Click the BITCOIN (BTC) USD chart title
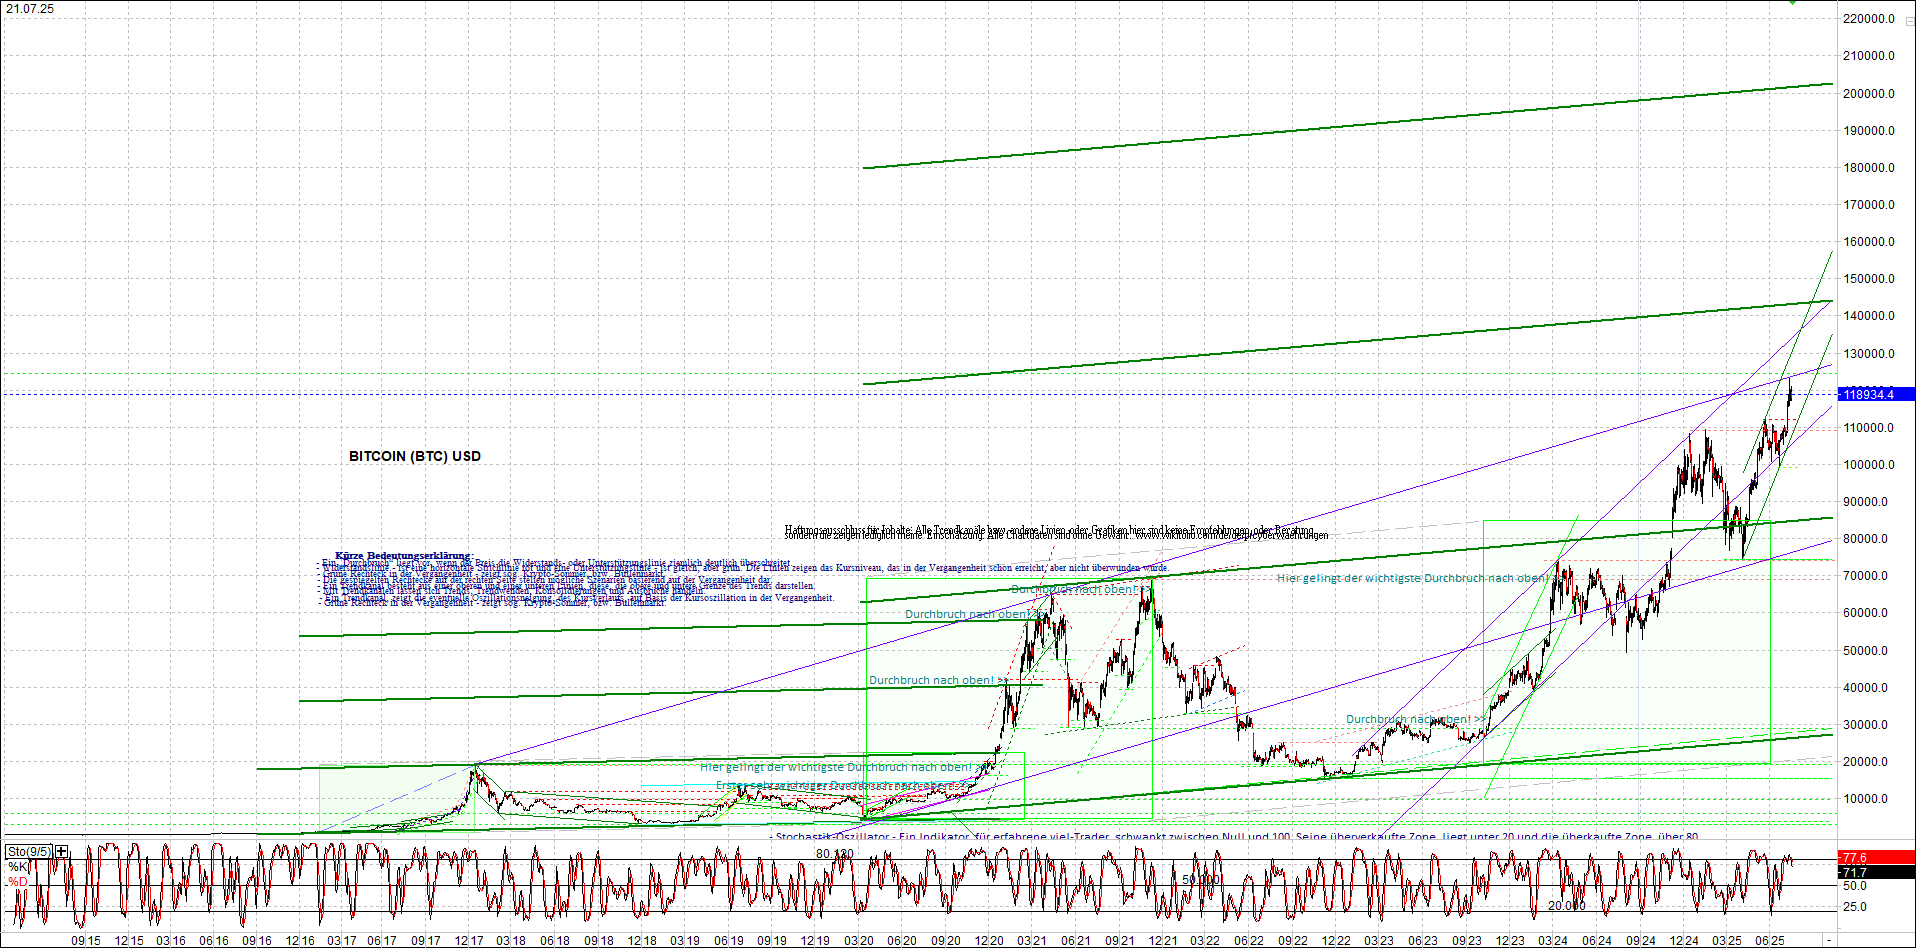Screen dimensions: 1916x948 click(x=415, y=456)
